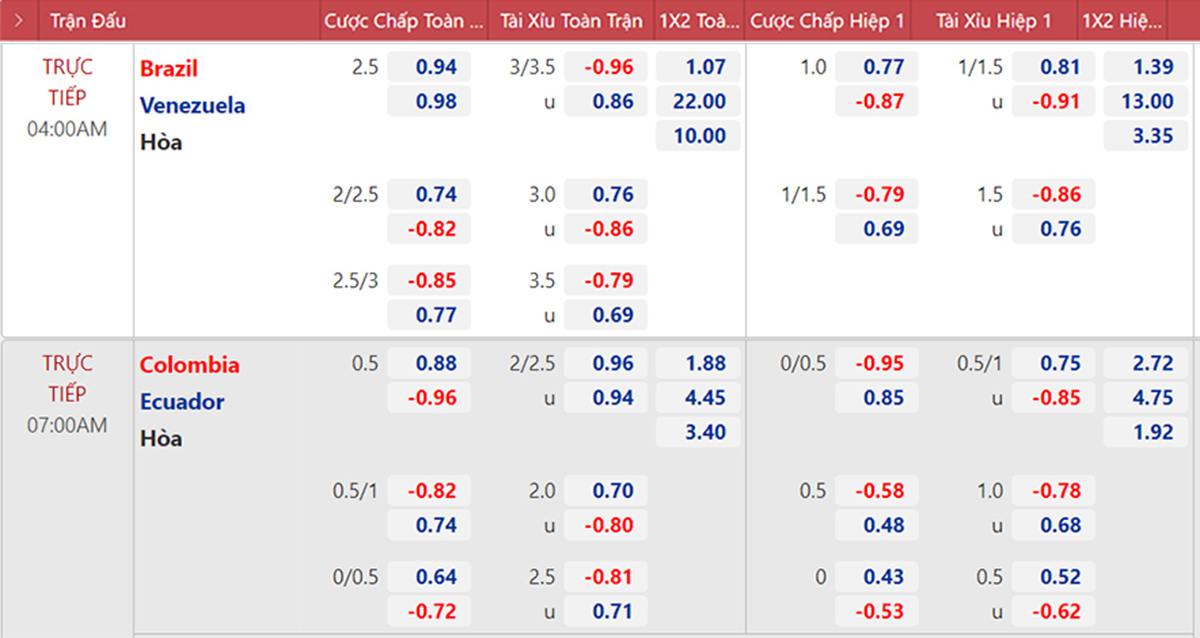Image resolution: width=1200 pixels, height=638 pixels.
Task: Pick Colombia 0/0.5 handicap odds 0.64
Action: click(x=429, y=576)
